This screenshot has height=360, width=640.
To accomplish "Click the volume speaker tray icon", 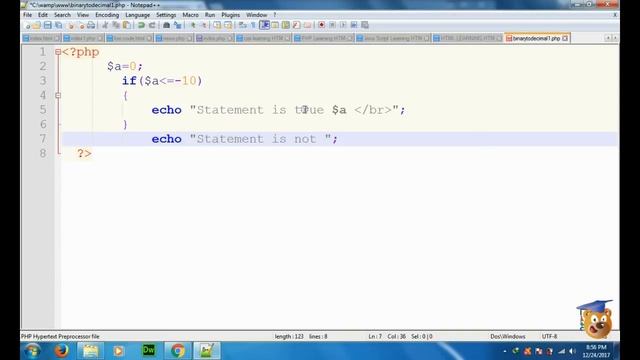I will [x=572, y=351].
